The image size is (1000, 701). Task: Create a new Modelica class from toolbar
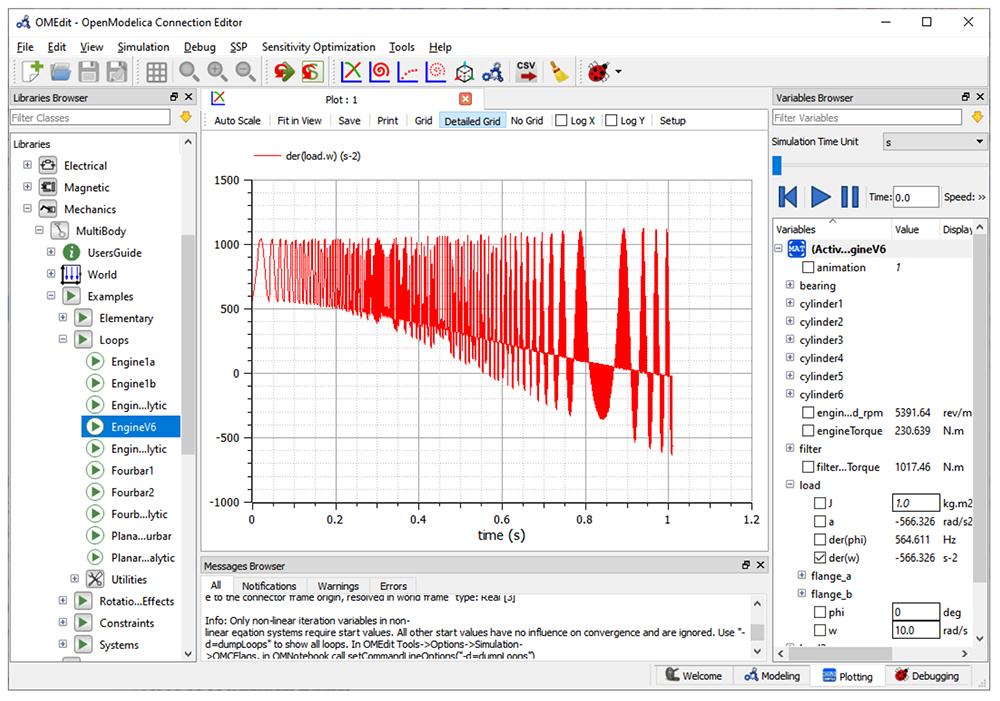click(31, 71)
